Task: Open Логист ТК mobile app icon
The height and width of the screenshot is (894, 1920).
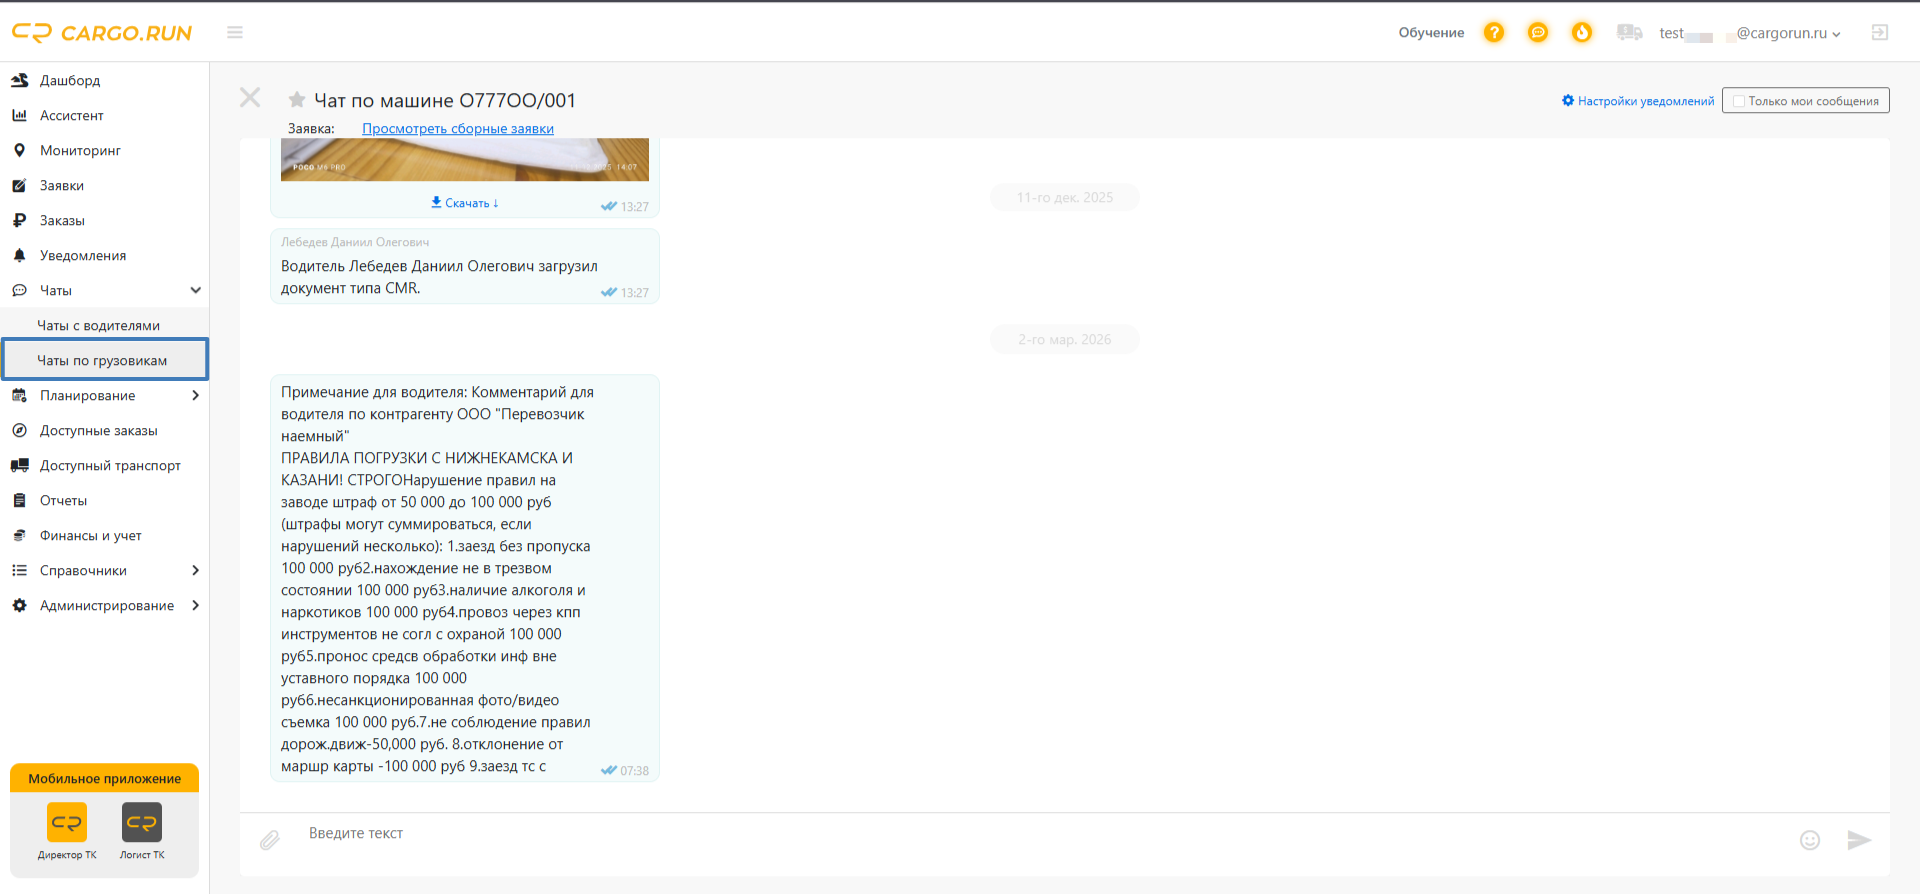Action: pyautogui.click(x=142, y=823)
